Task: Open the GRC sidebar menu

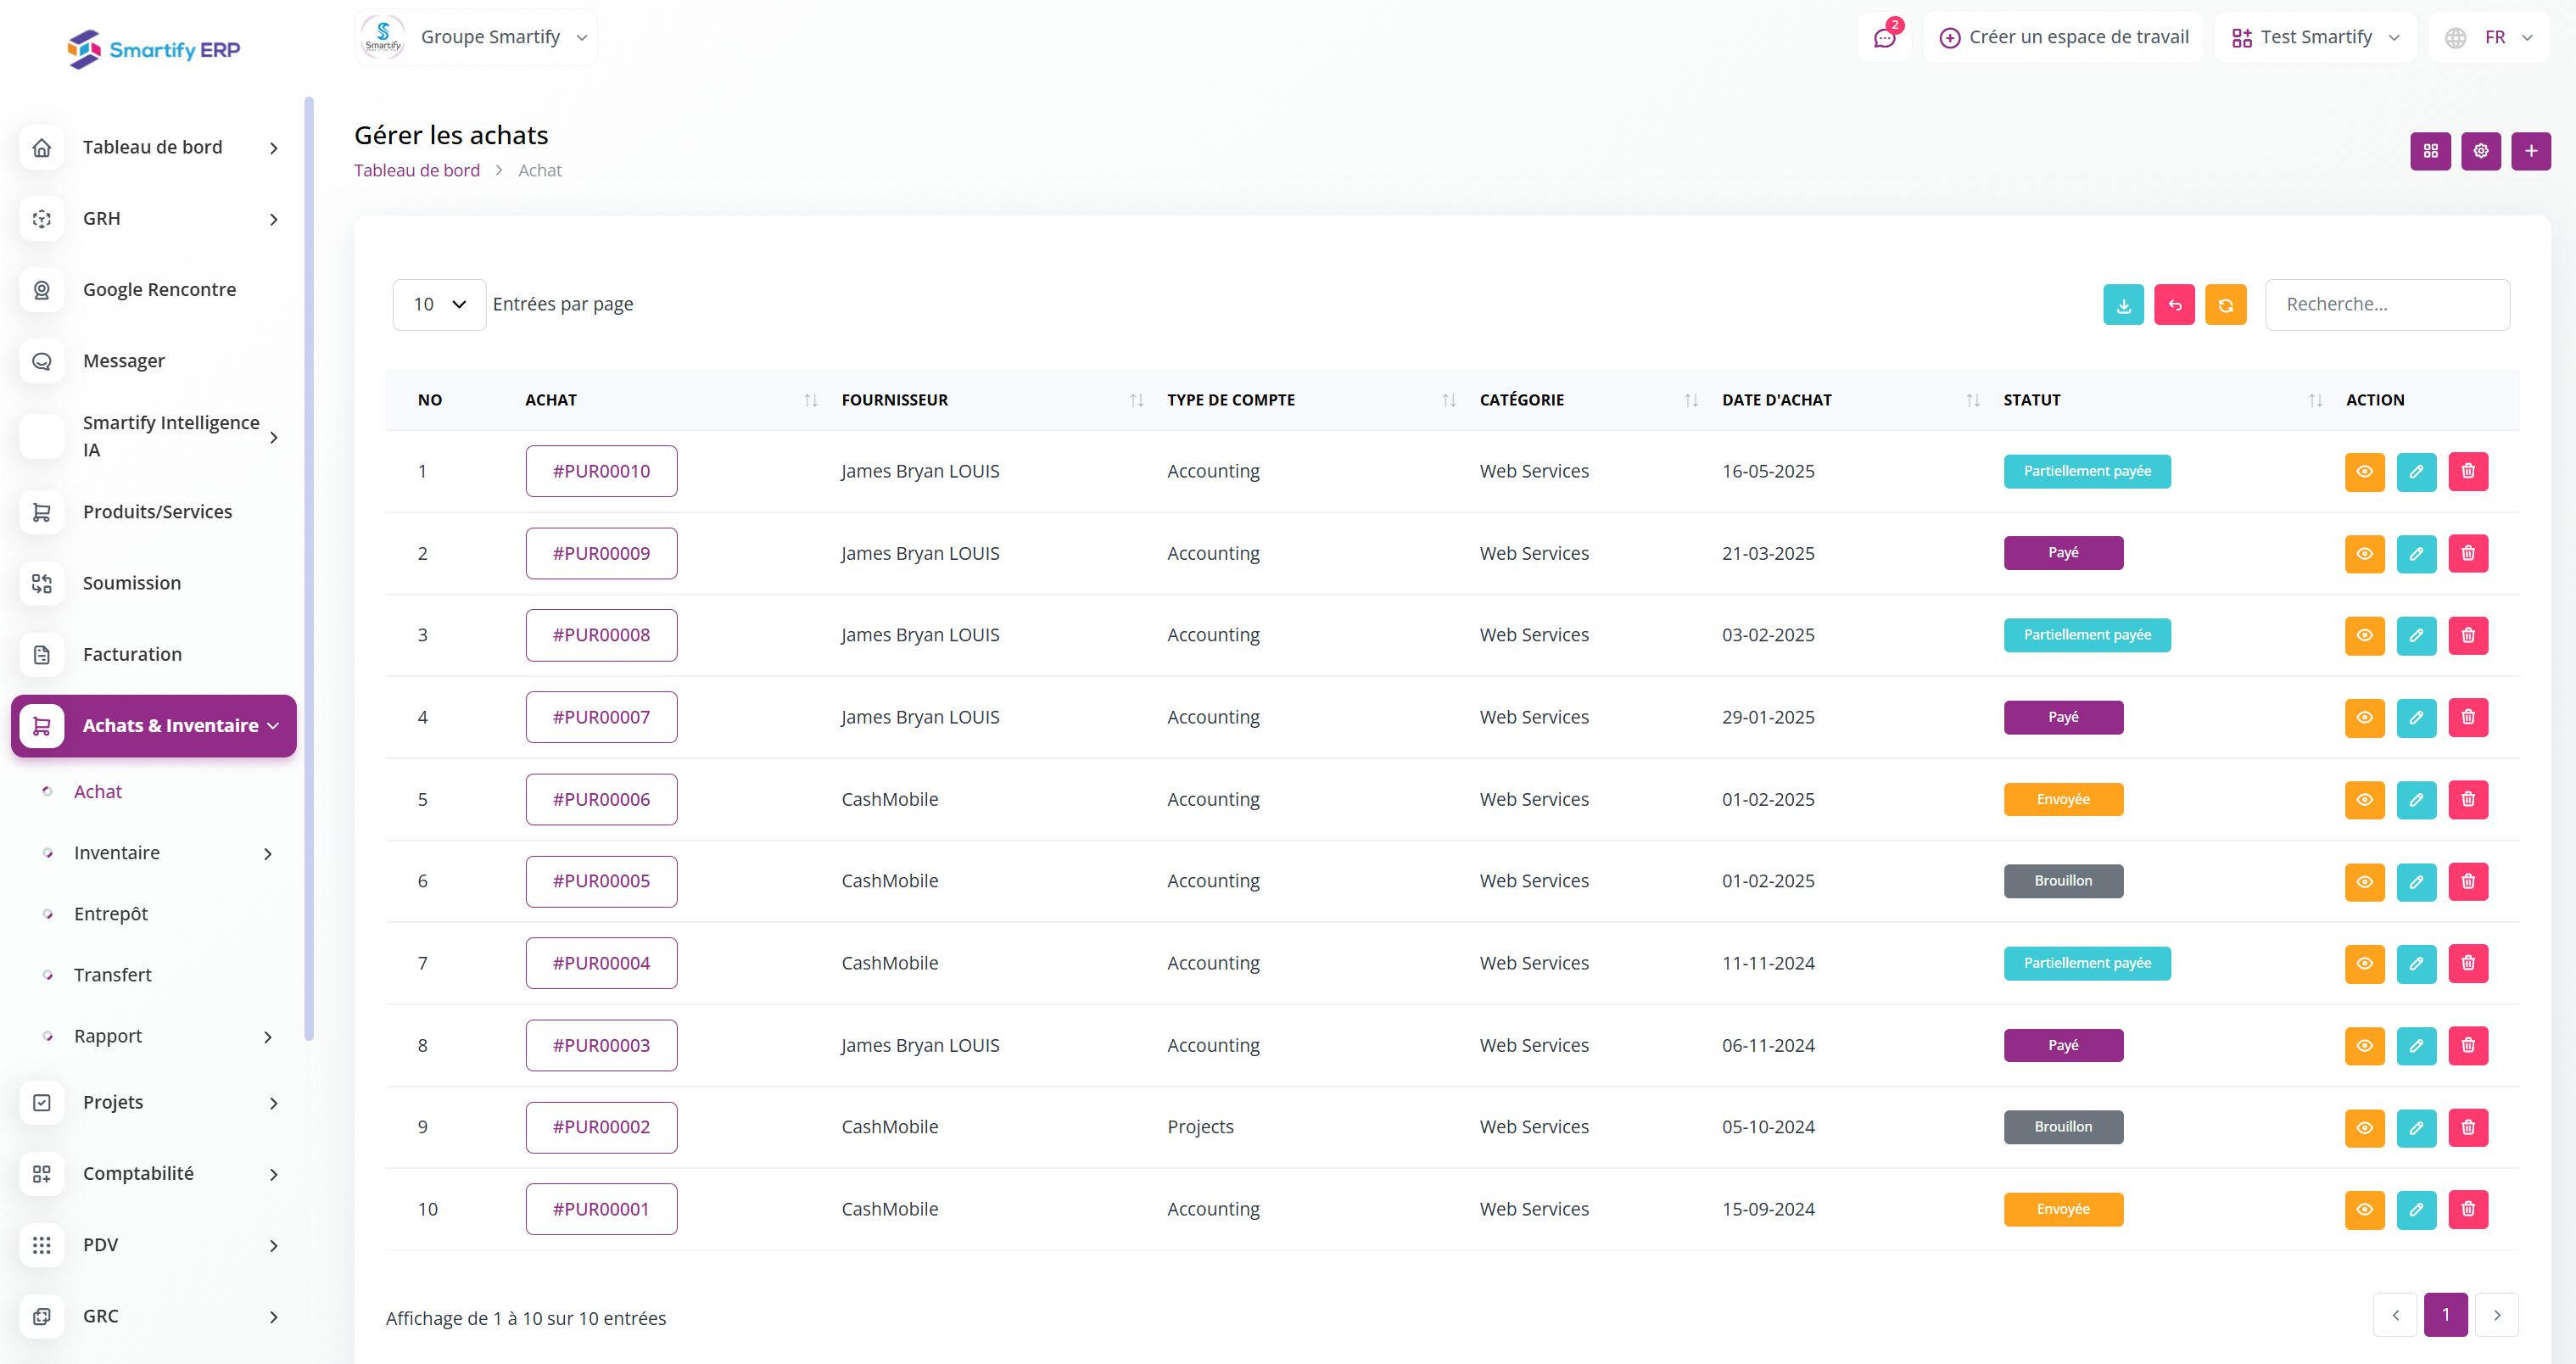Action: pyautogui.click(x=153, y=1316)
